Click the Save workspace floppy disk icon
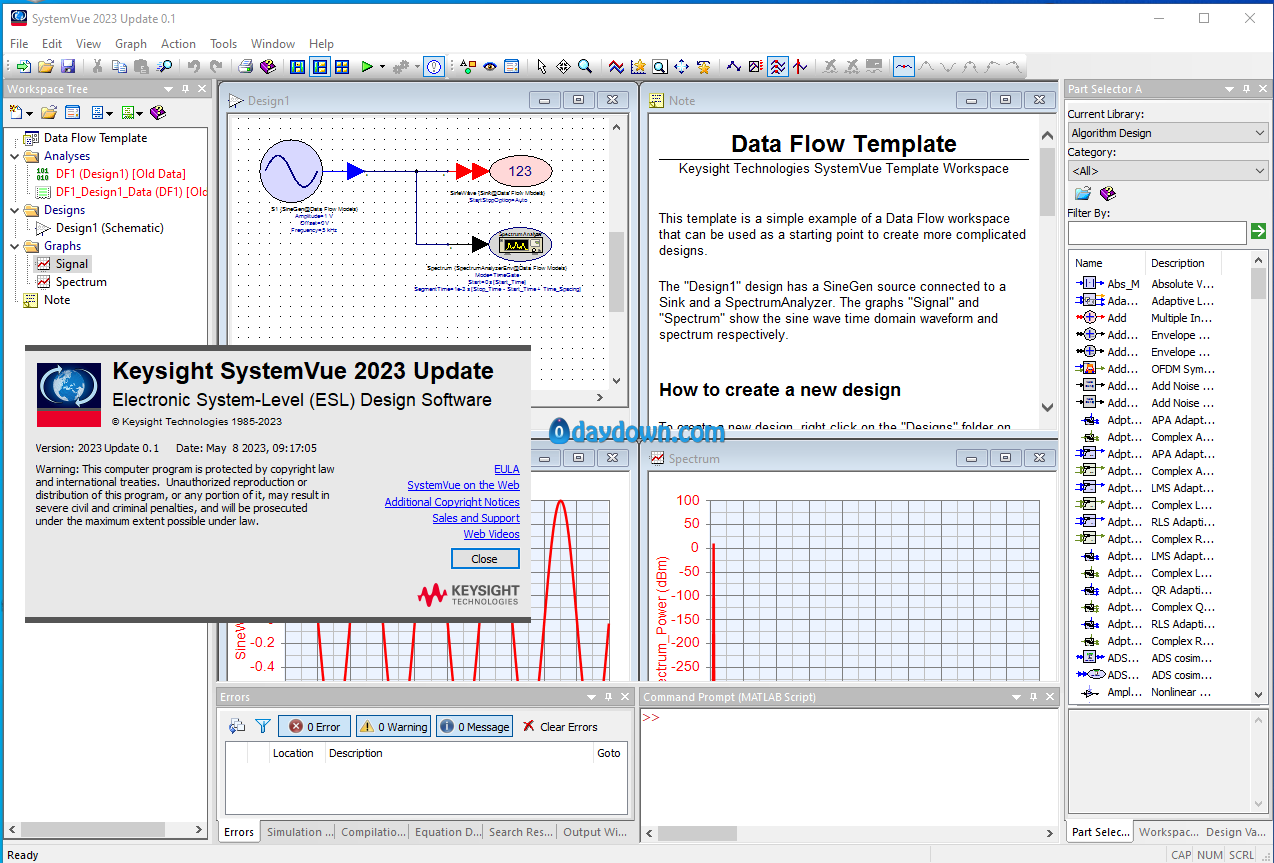Image resolution: width=1274 pixels, height=863 pixels. pos(68,67)
